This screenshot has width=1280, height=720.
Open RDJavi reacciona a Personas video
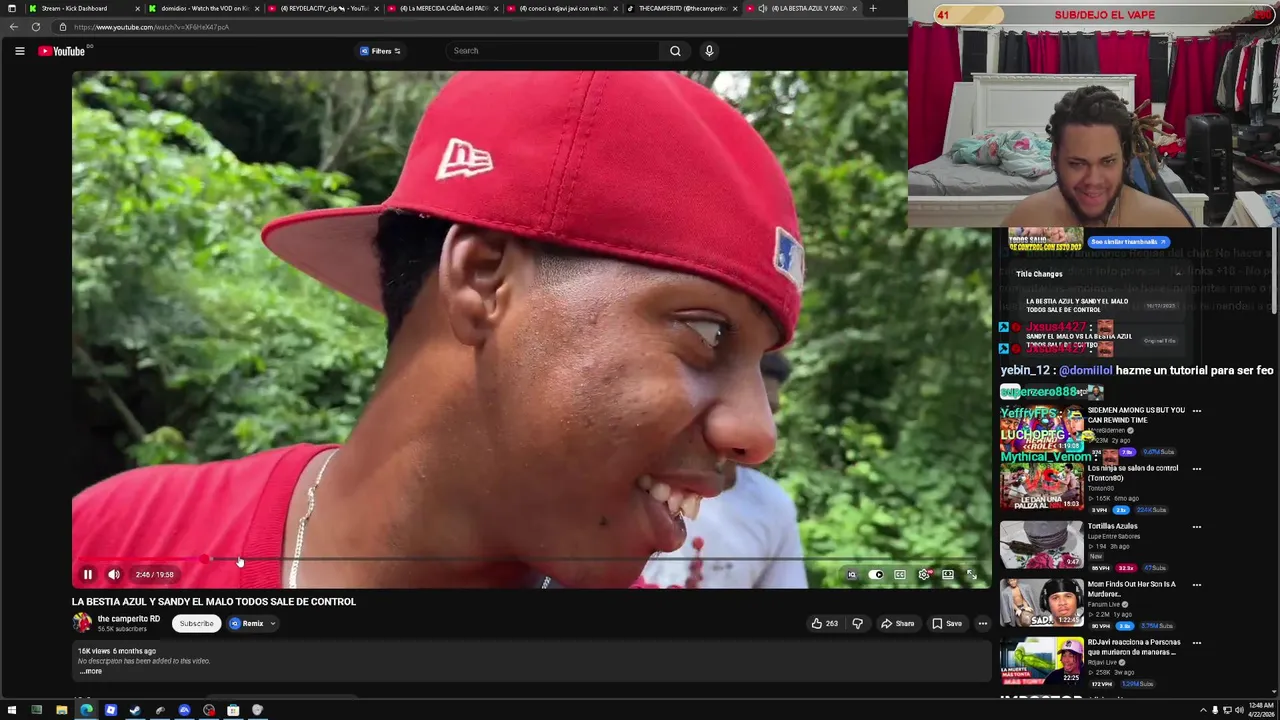pyautogui.click(x=1134, y=647)
